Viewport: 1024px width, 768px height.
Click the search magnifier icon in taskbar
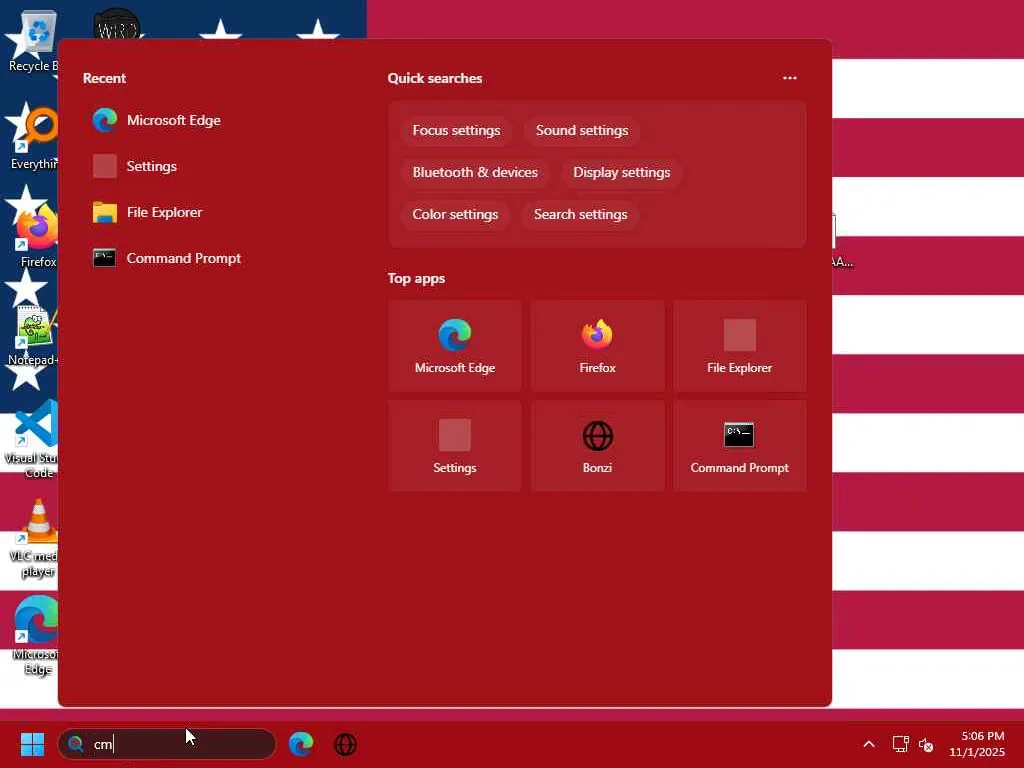coord(76,744)
